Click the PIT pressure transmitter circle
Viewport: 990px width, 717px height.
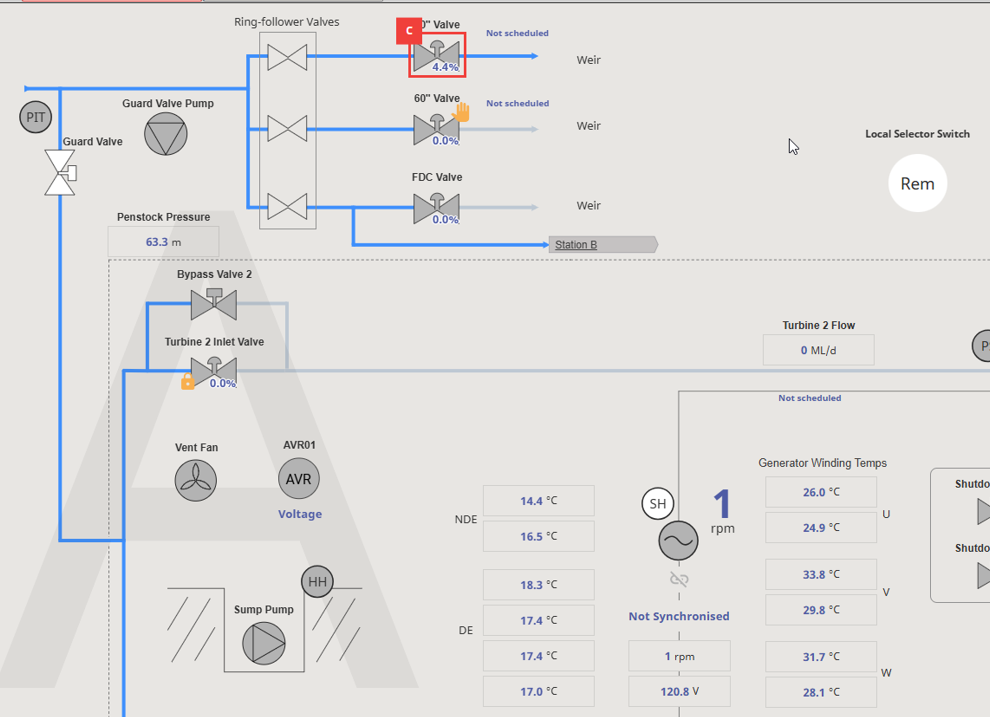35,117
